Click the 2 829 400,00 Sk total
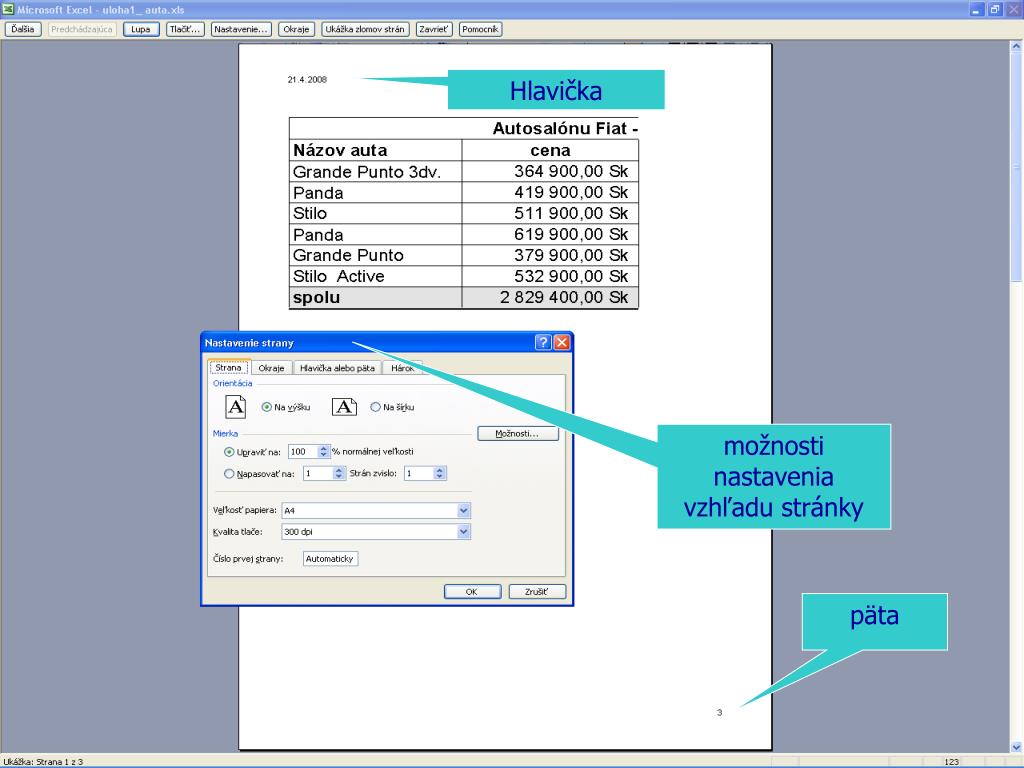Viewport: 1024px width, 768px height. coord(551,297)
